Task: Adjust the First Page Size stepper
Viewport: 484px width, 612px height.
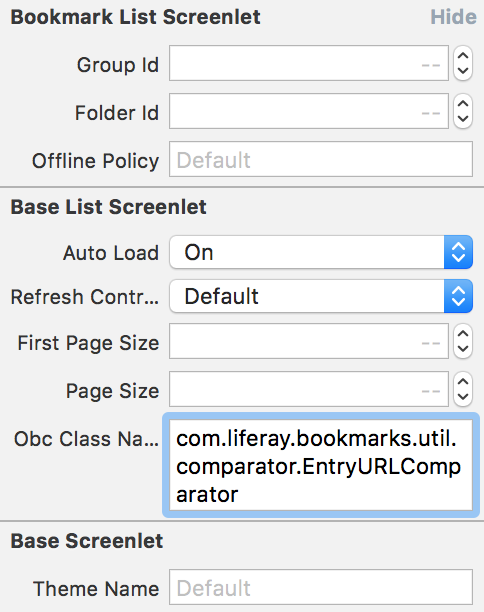Action: [x=463, y=341]
